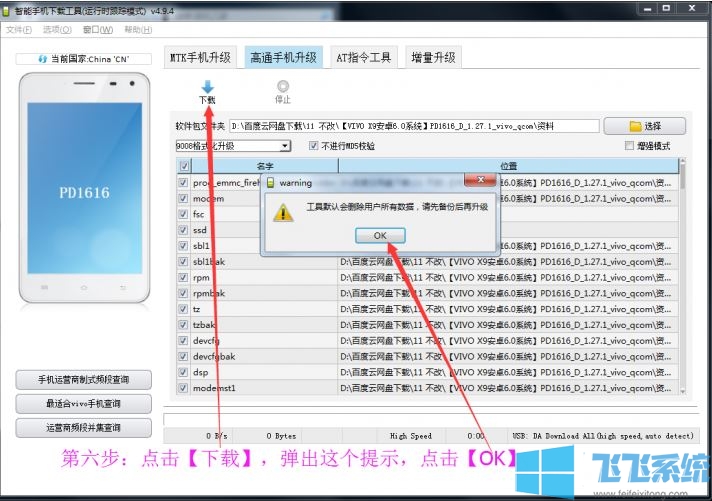Screen dimensions: 712x501
Task: Click the blue download arrow icon
Action: 208,87
